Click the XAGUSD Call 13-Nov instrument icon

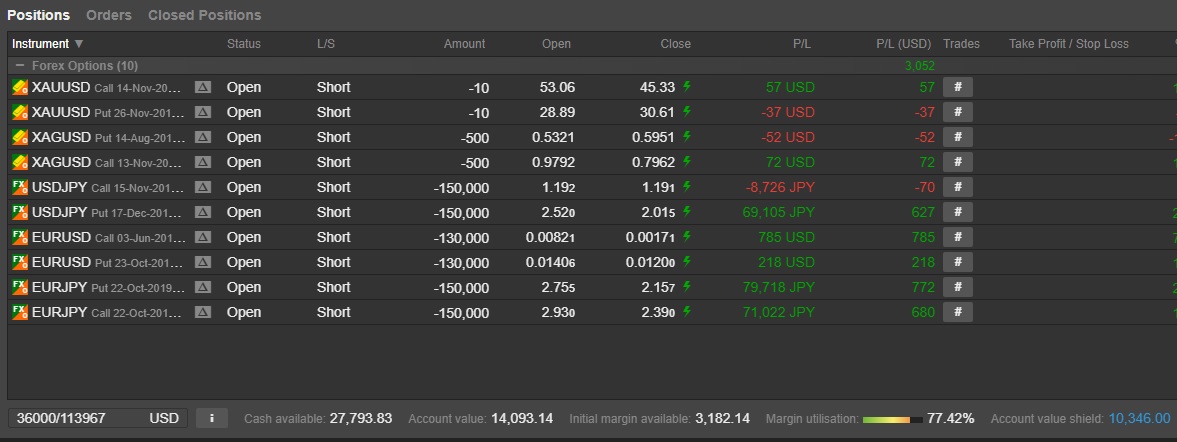[20, 162]
